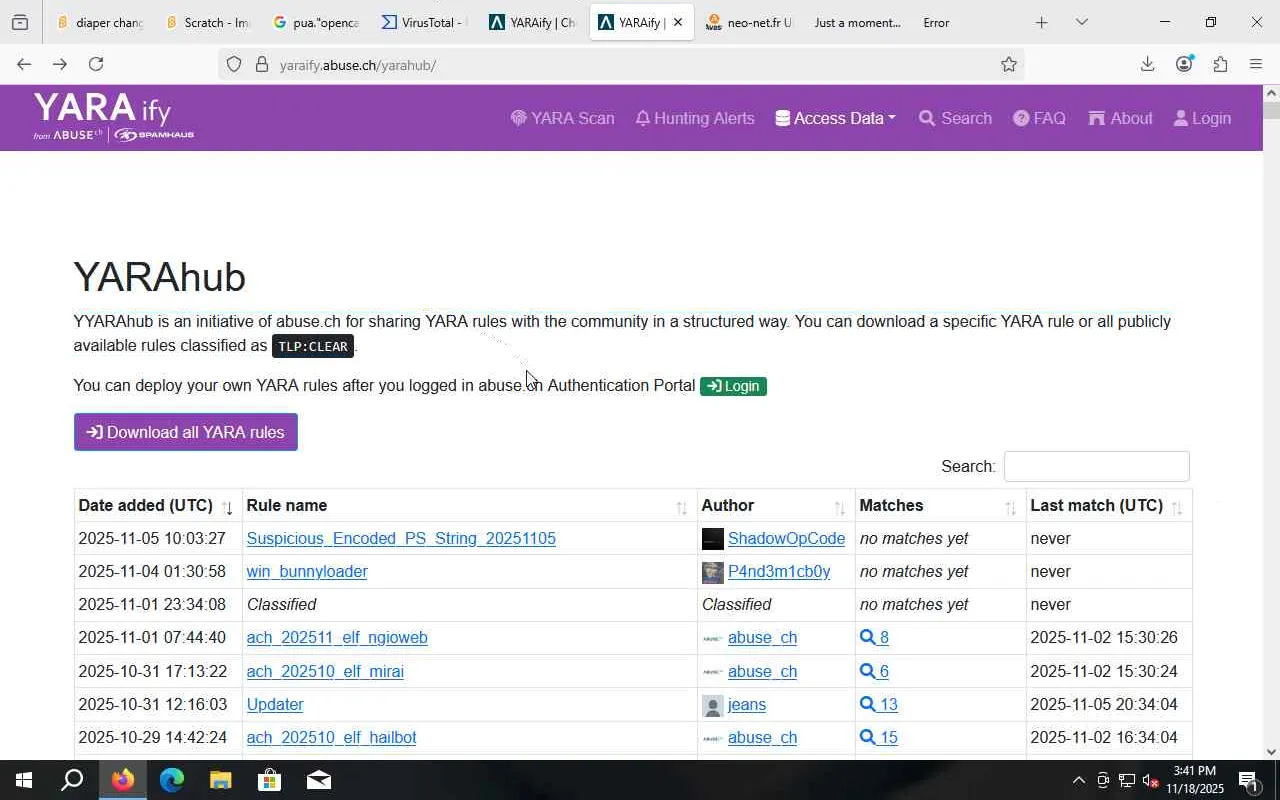Sort table by Rule name column
Image resolution: width=1280 pixels, height=800 pixels.
[469, 506]
